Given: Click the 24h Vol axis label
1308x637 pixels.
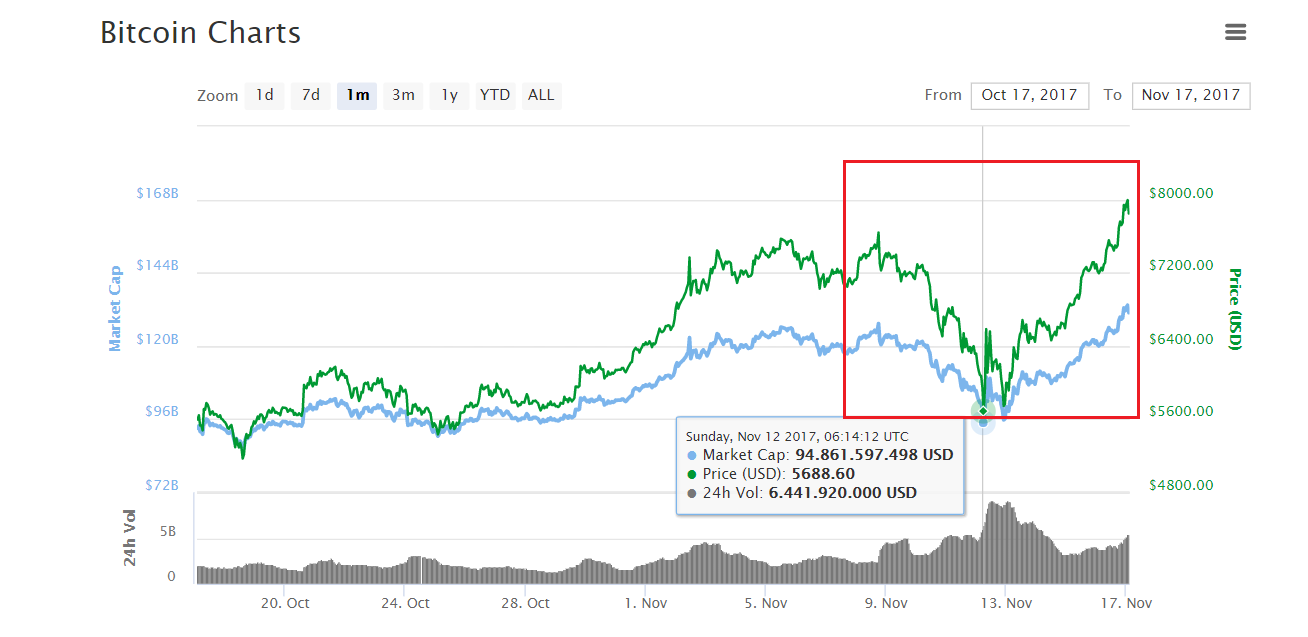Looking at the screenshot, I should pyautogui.click(x=130, y=537).
